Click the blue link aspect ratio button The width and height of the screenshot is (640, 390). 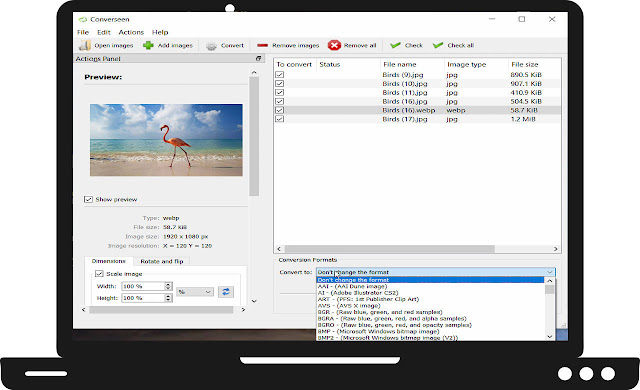(226, 292)
